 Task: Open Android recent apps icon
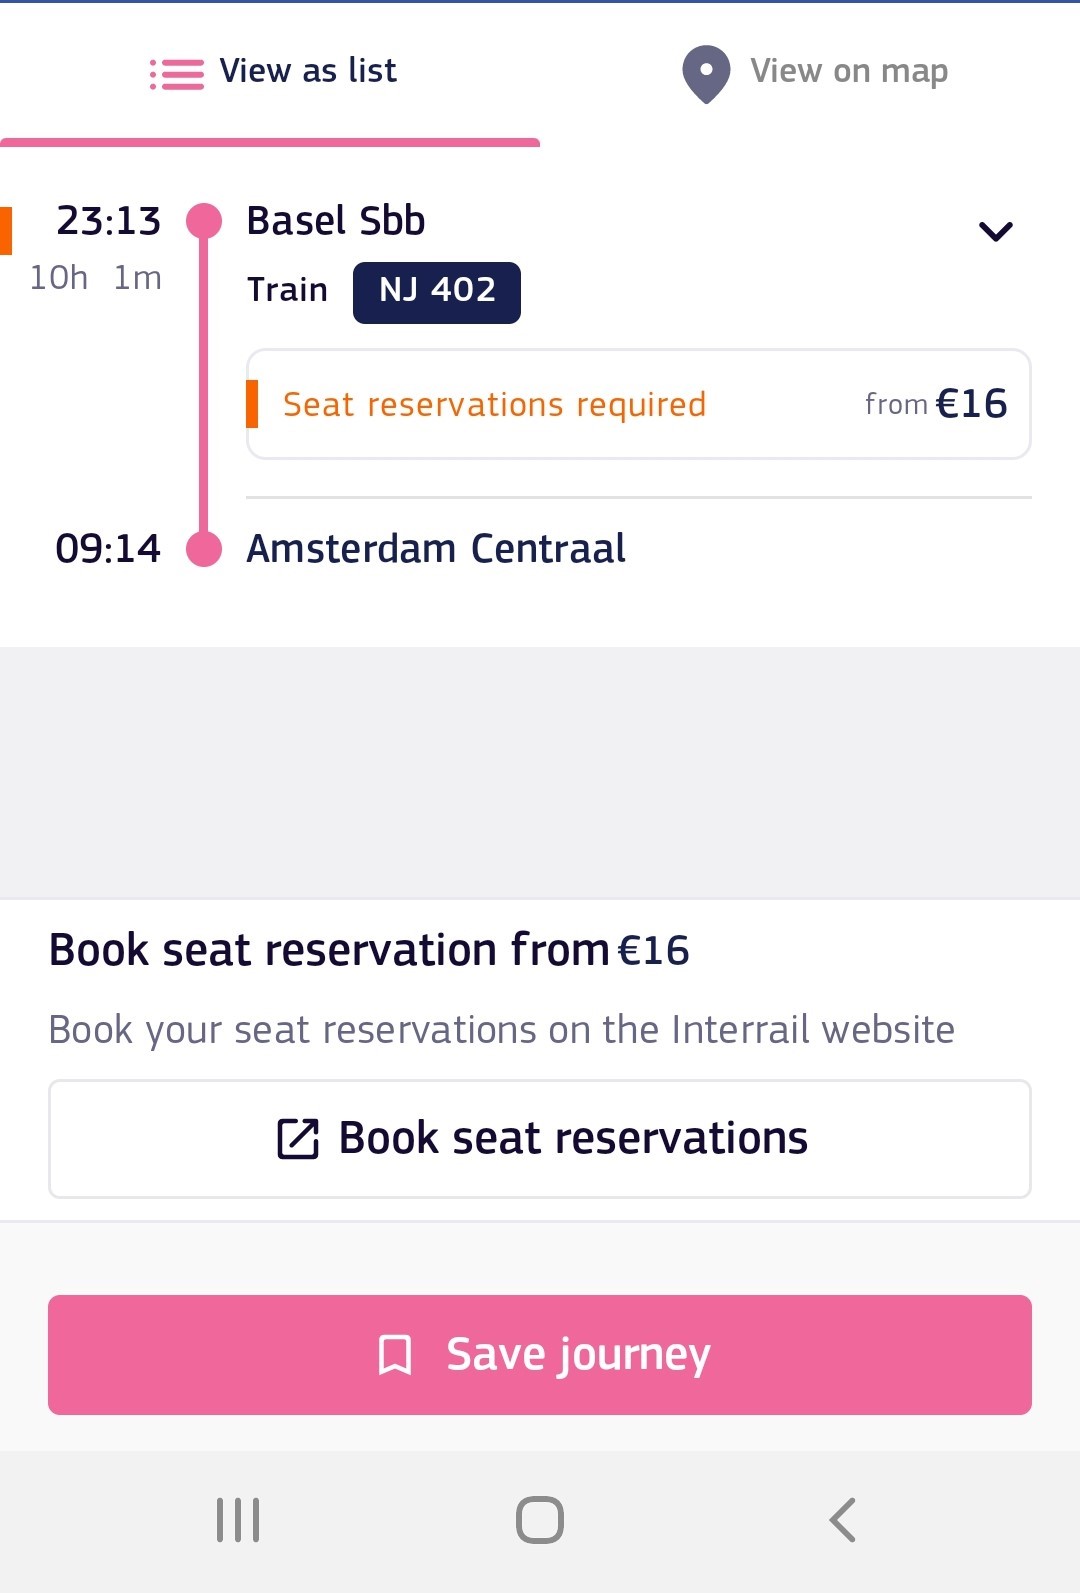(238, 1520)
